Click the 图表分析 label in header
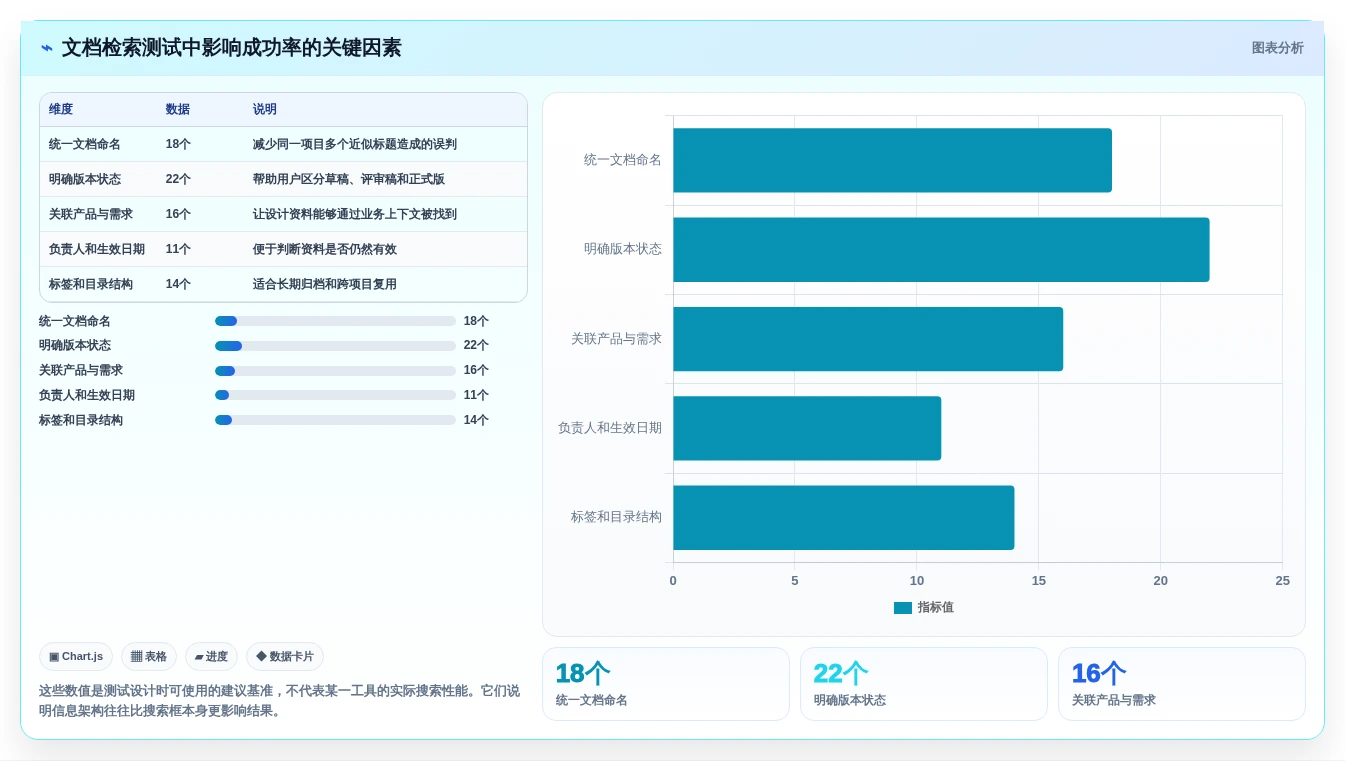This screenshot has height=761, width=1345. pos(1277,48)
